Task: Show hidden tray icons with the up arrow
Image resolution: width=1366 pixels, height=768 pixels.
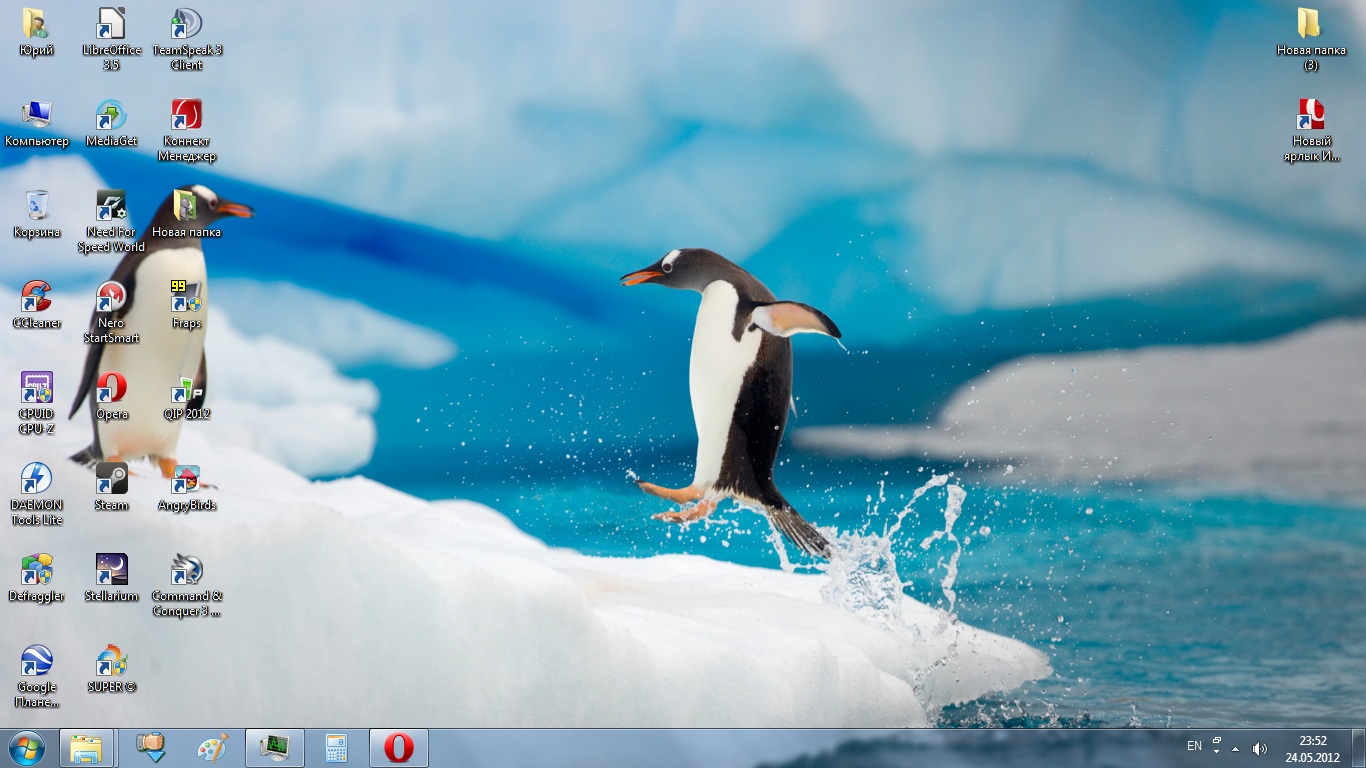Action: [1235, 749]
